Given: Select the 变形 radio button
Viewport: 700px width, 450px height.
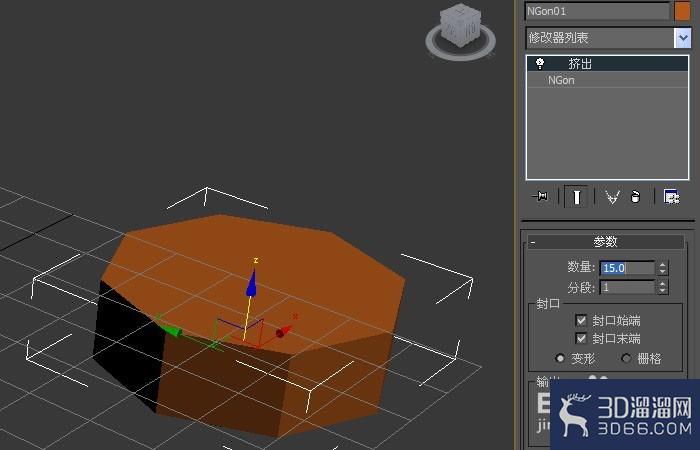Looking at the screenshot, I should 560,358.
